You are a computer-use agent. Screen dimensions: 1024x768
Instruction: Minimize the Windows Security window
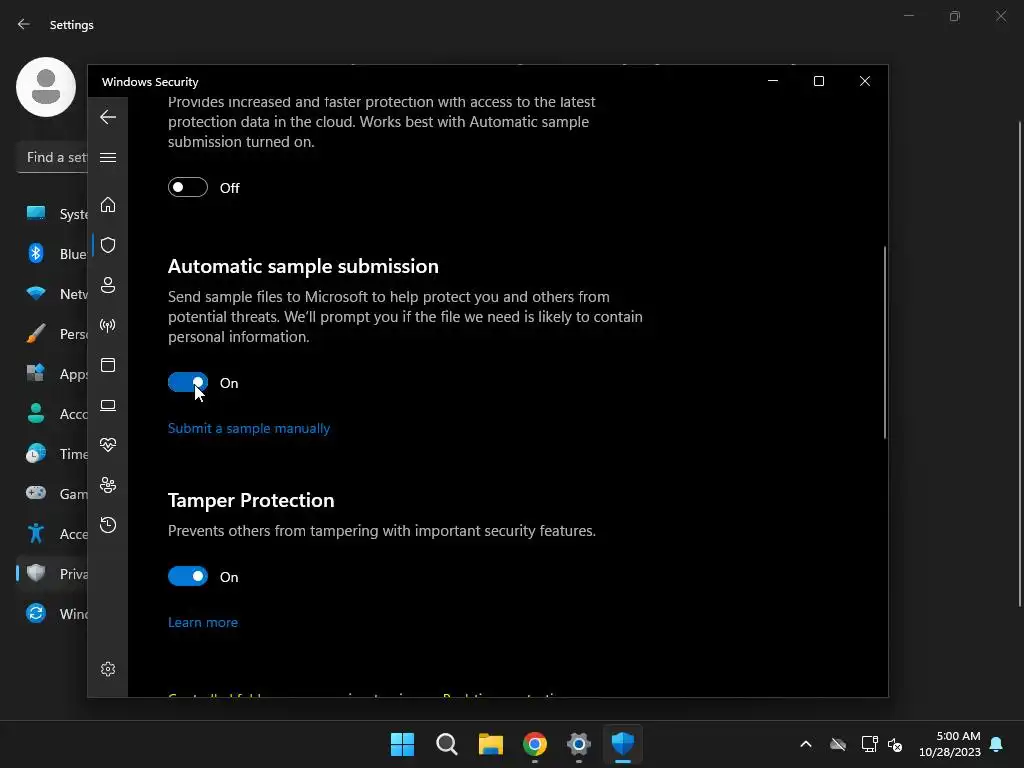pyautogui.click(x=773, y=81)
